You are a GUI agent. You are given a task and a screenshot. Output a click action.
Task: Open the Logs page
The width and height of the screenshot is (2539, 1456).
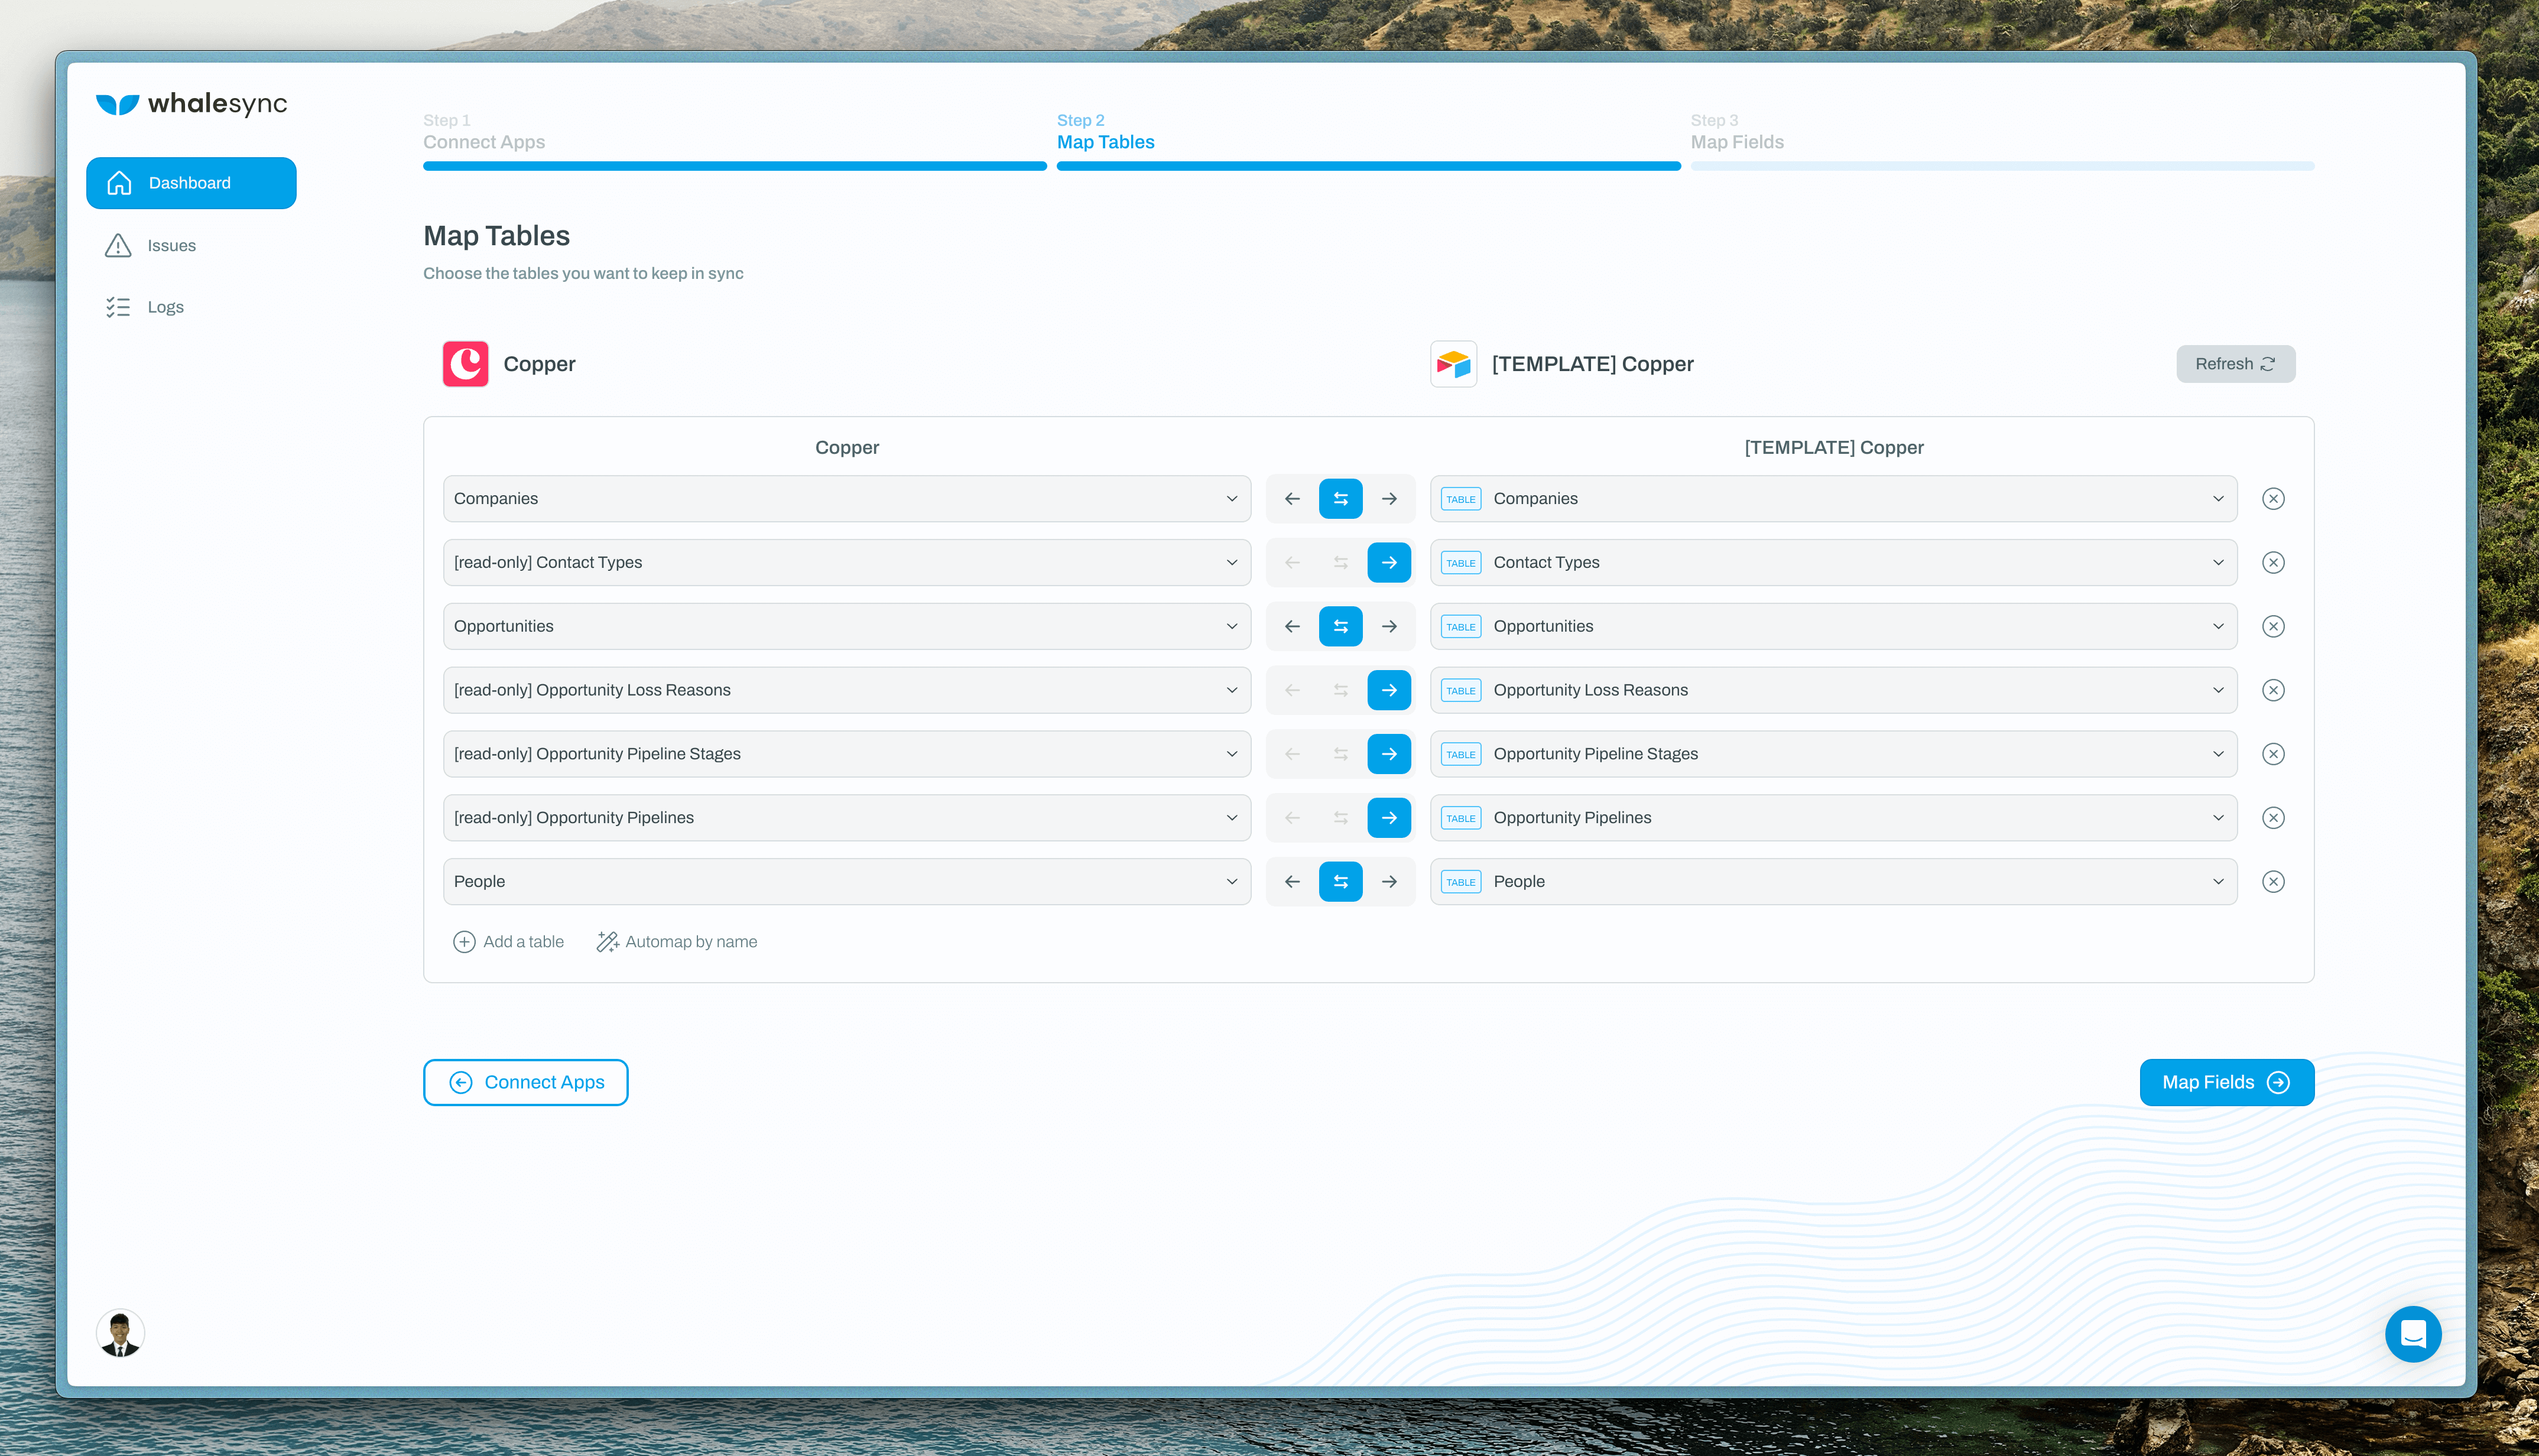[145, 307]
